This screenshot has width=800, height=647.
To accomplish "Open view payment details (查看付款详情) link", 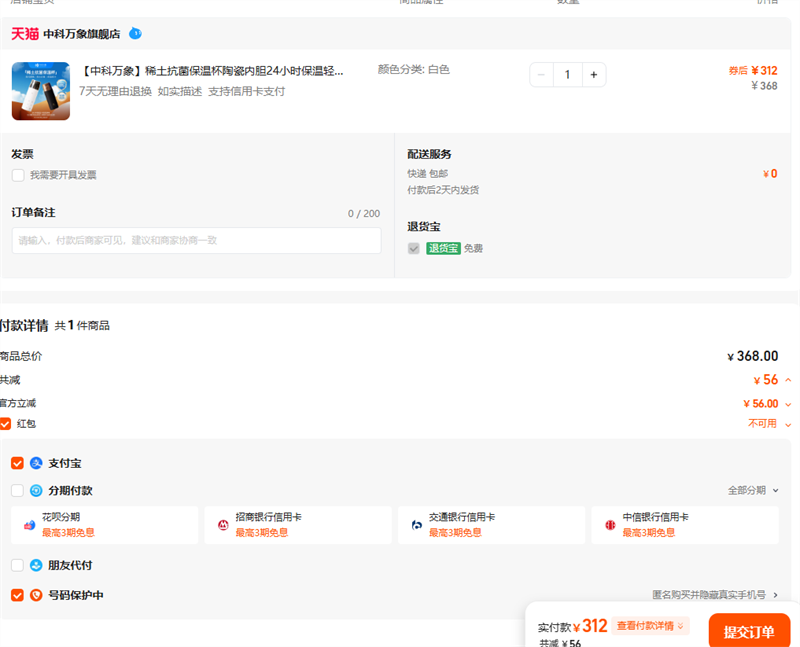I will (x=650, y=626).
